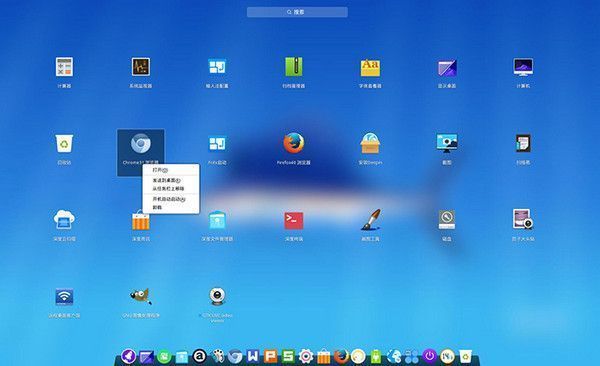600x366 pixels.
Task: Open the settings gear in the dock
Action: click(306, 356)
